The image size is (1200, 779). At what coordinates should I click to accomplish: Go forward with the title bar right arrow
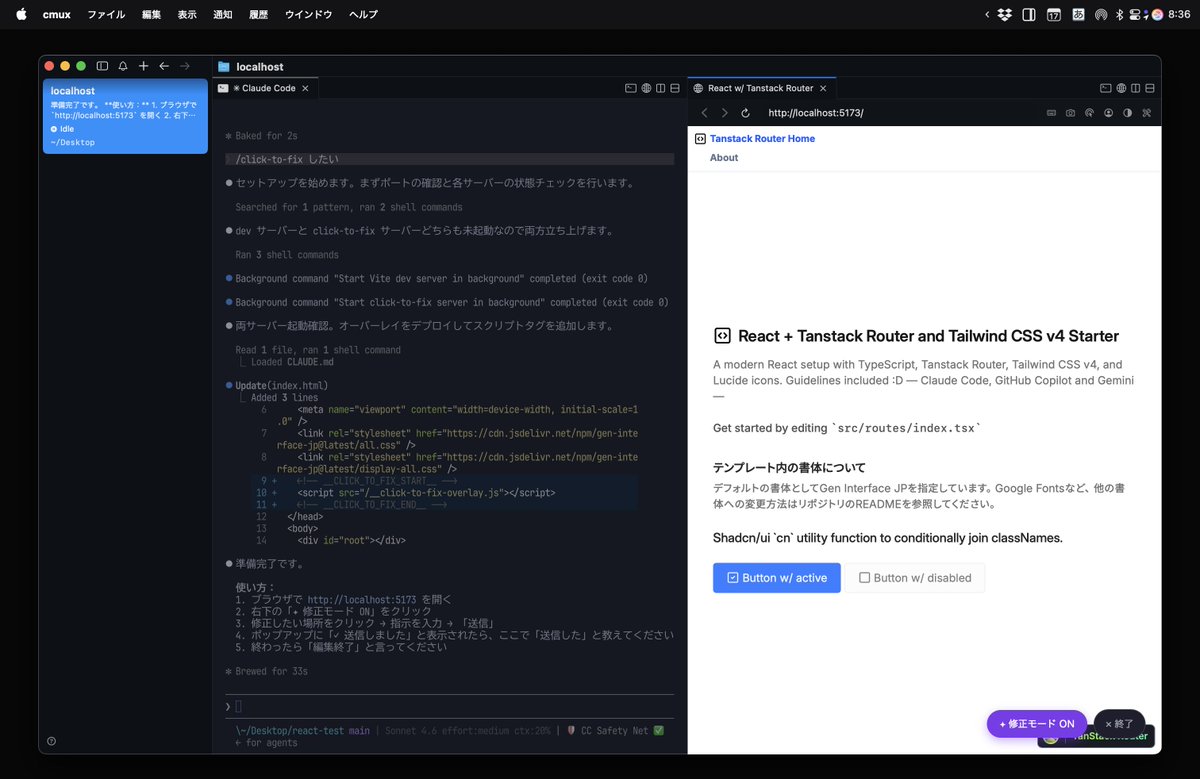click(x=185, y=66)
